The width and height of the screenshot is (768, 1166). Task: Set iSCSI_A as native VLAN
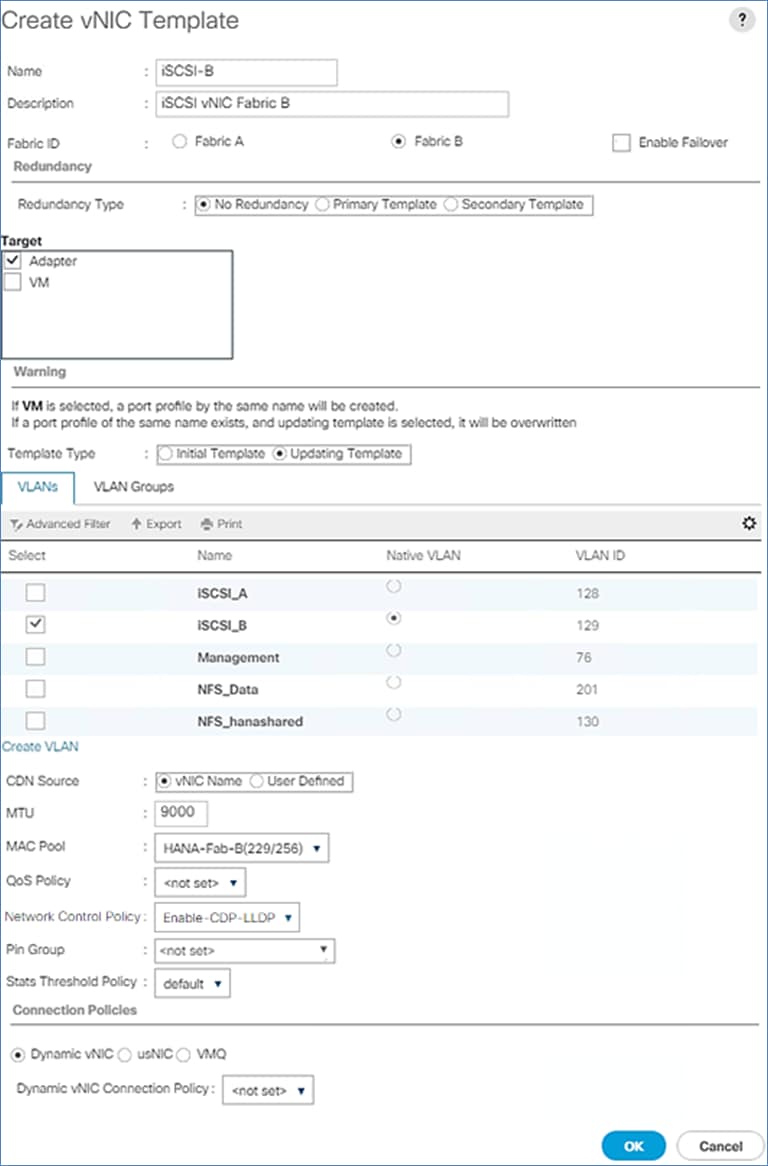394,587
